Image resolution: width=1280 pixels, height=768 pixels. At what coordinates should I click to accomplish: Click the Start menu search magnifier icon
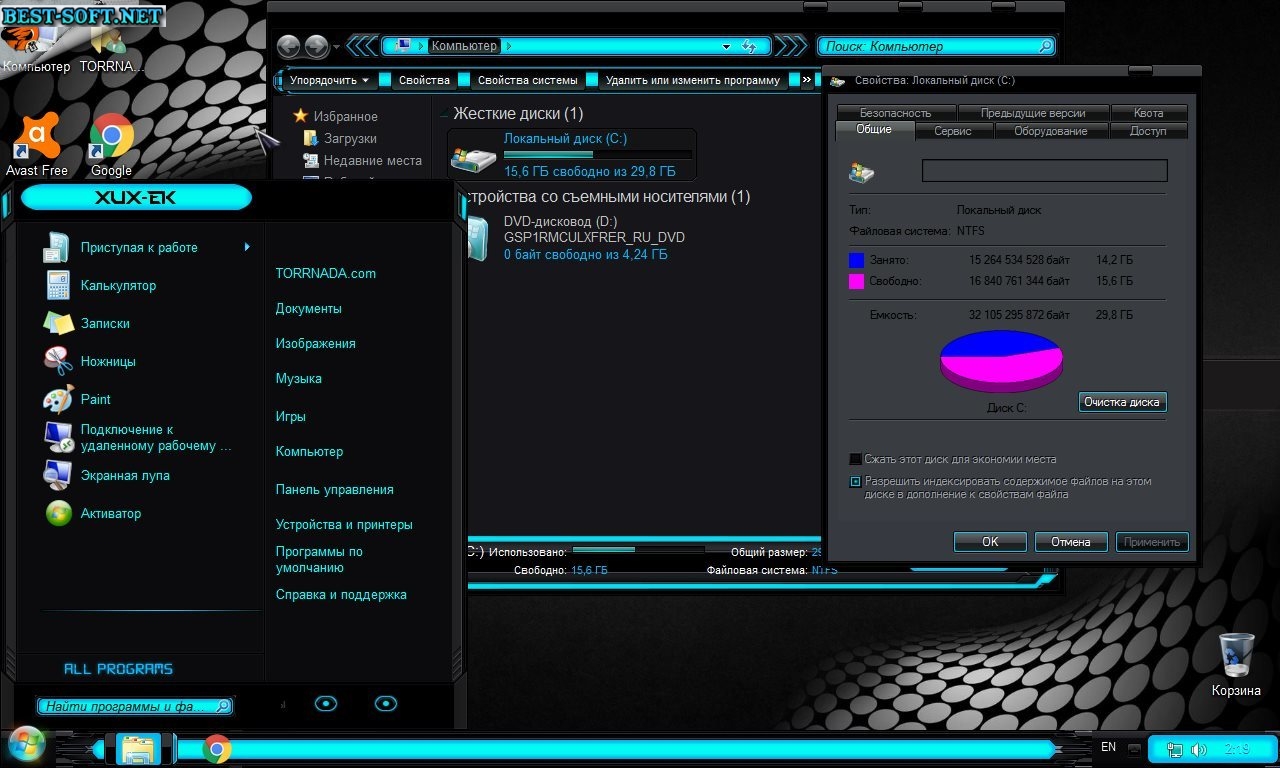point(223,706)
